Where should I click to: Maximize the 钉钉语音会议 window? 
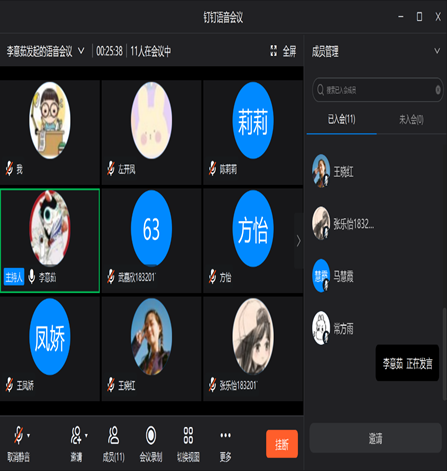click(419, 17)
